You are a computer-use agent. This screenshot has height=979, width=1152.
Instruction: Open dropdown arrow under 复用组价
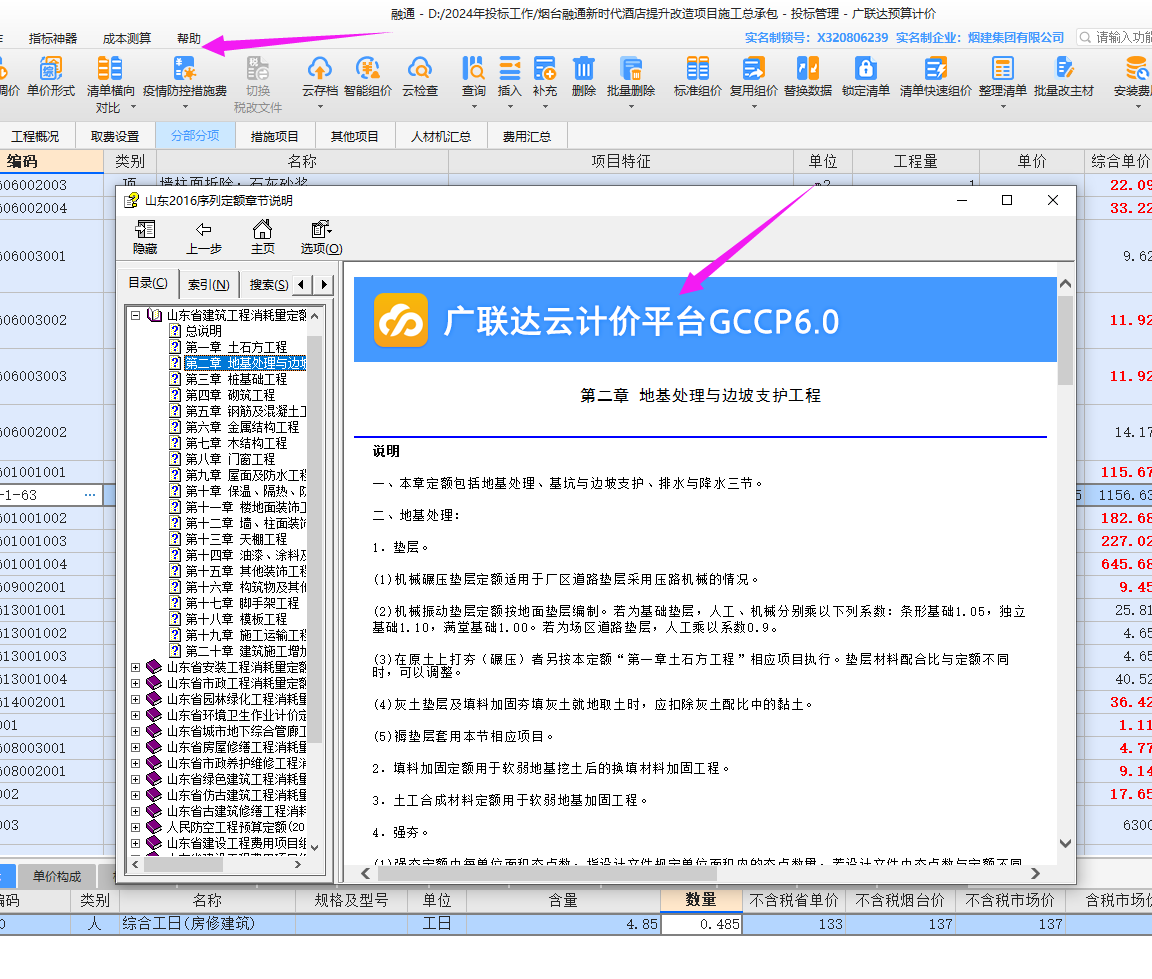[x=753, y=107]
